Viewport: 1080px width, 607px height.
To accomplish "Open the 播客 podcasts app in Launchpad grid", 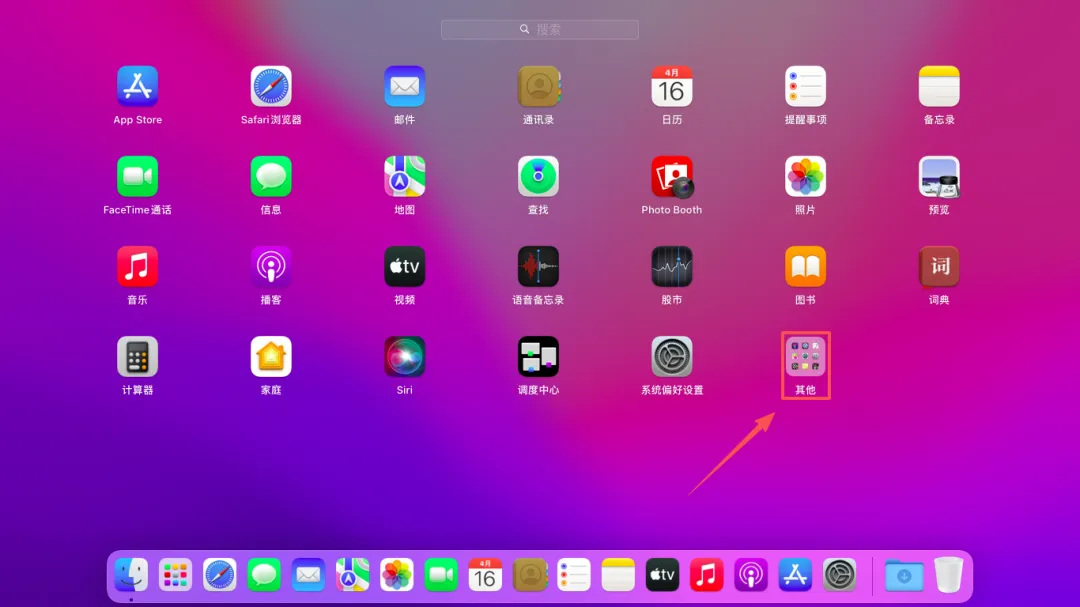I will [271, 267].
